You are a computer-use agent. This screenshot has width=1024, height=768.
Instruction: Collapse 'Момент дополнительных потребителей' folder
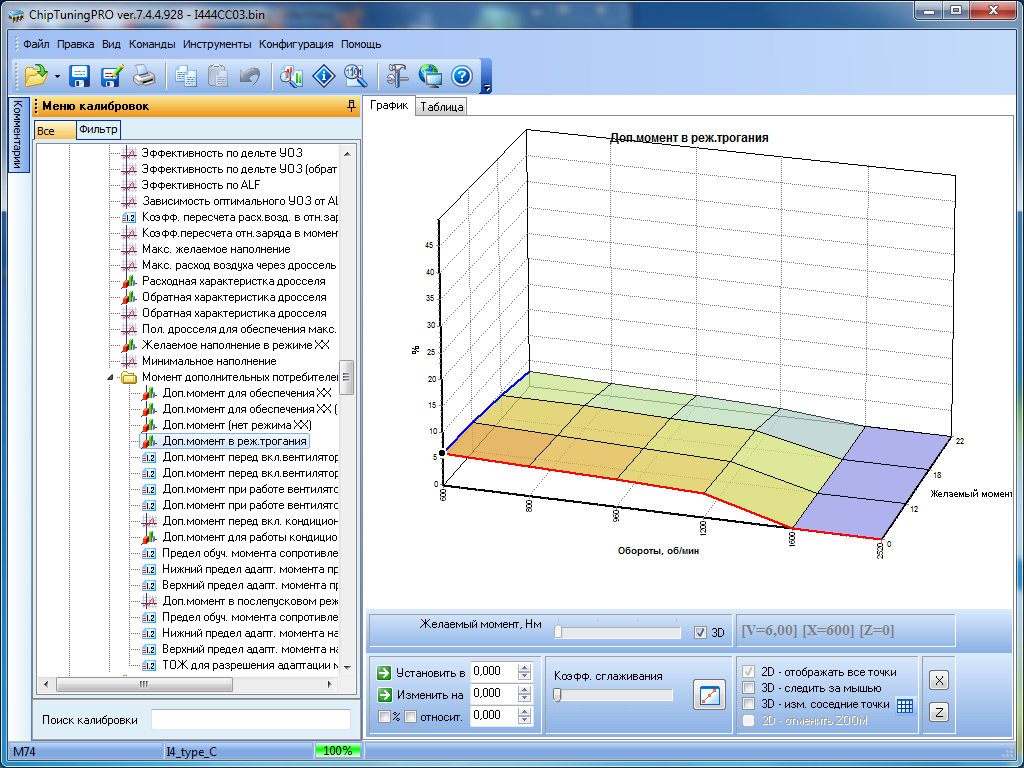[x=110, y=378]
